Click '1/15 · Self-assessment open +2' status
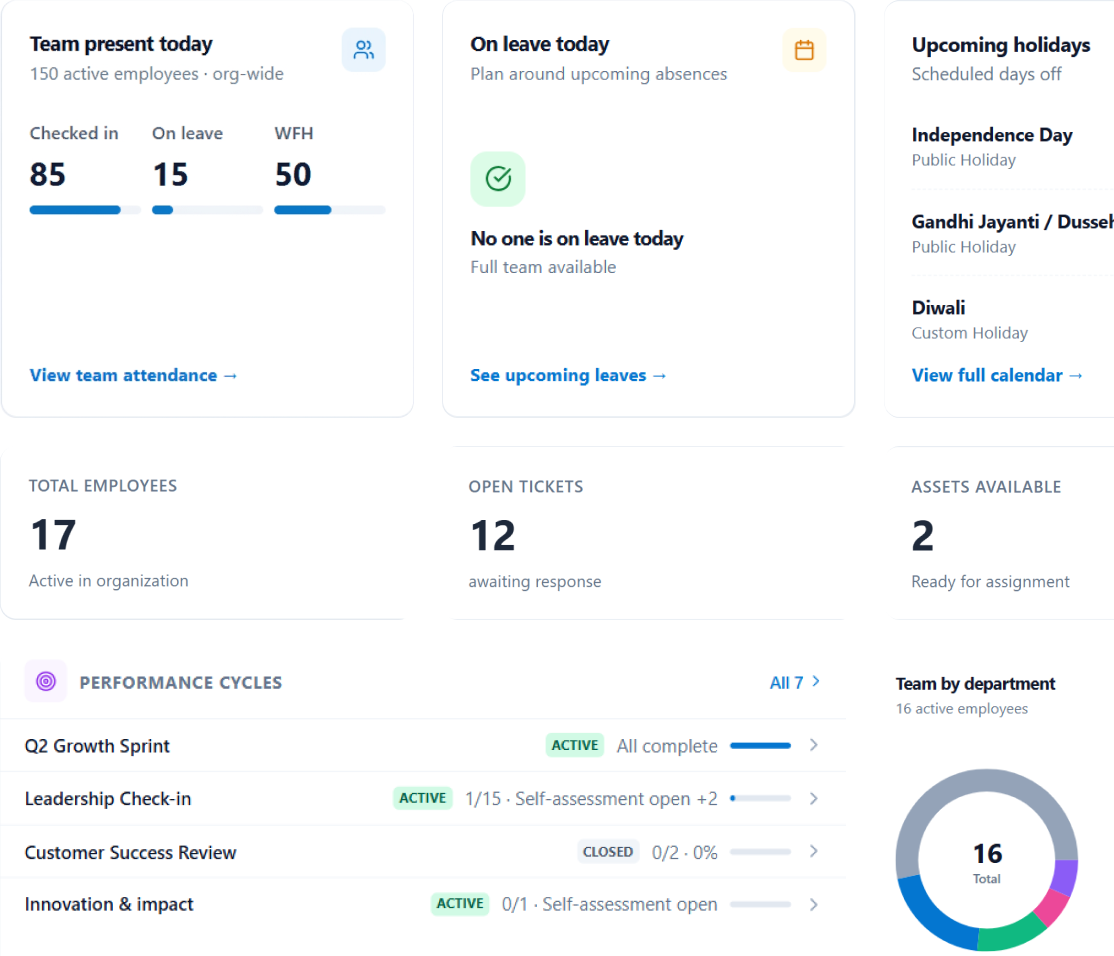The image size is (1114, 956). click(591, 798)
